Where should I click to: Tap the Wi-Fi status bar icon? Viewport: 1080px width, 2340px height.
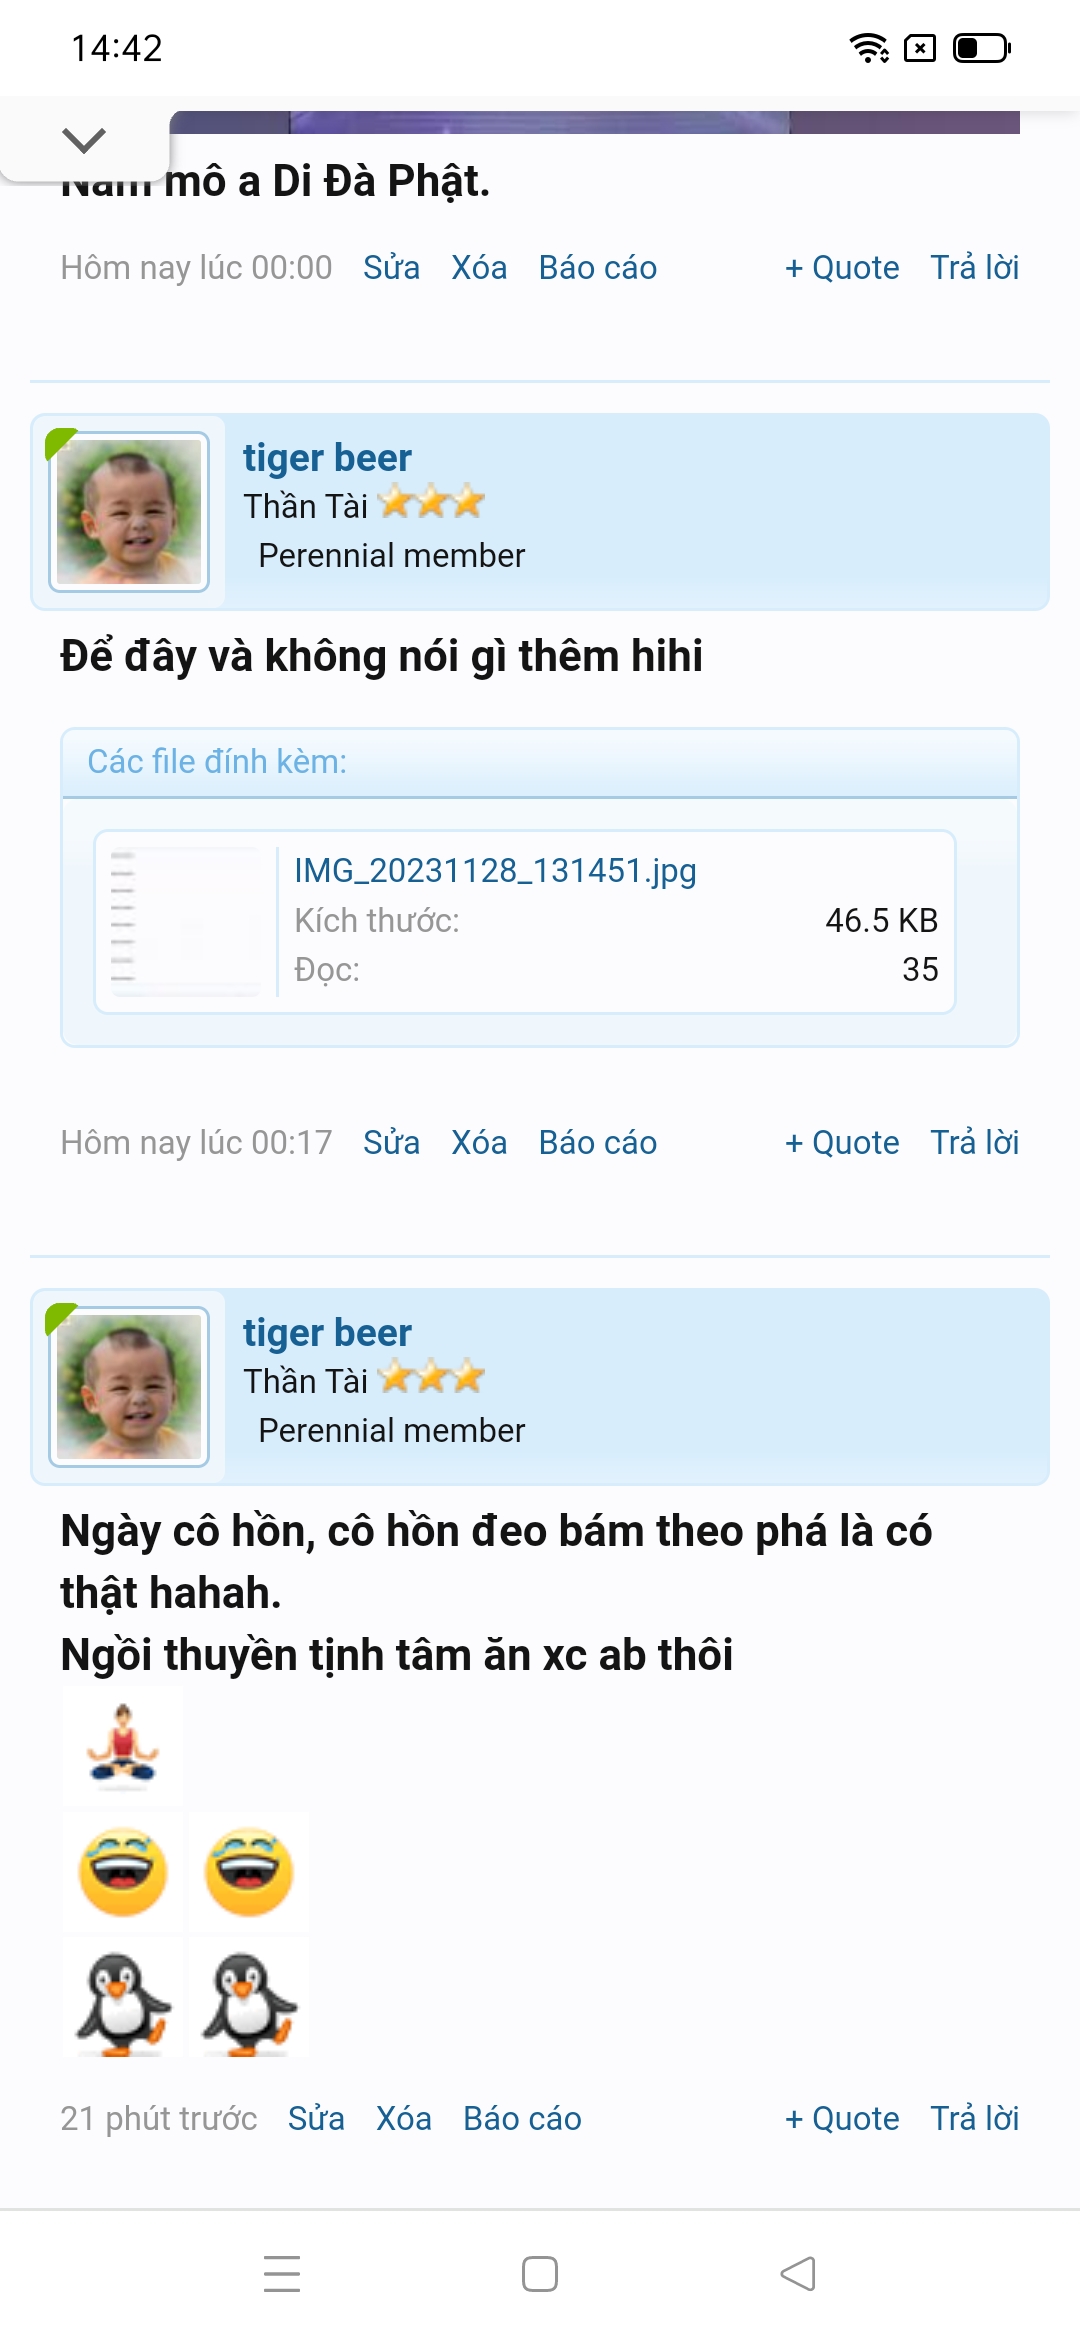(x=869, y=48)
